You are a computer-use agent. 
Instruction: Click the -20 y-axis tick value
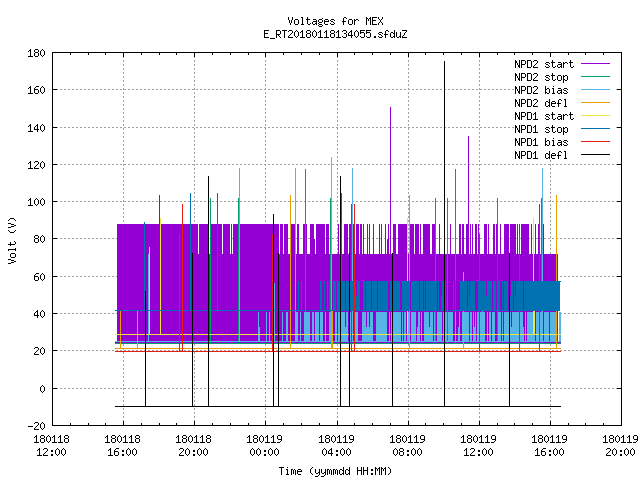click(36, 426)
